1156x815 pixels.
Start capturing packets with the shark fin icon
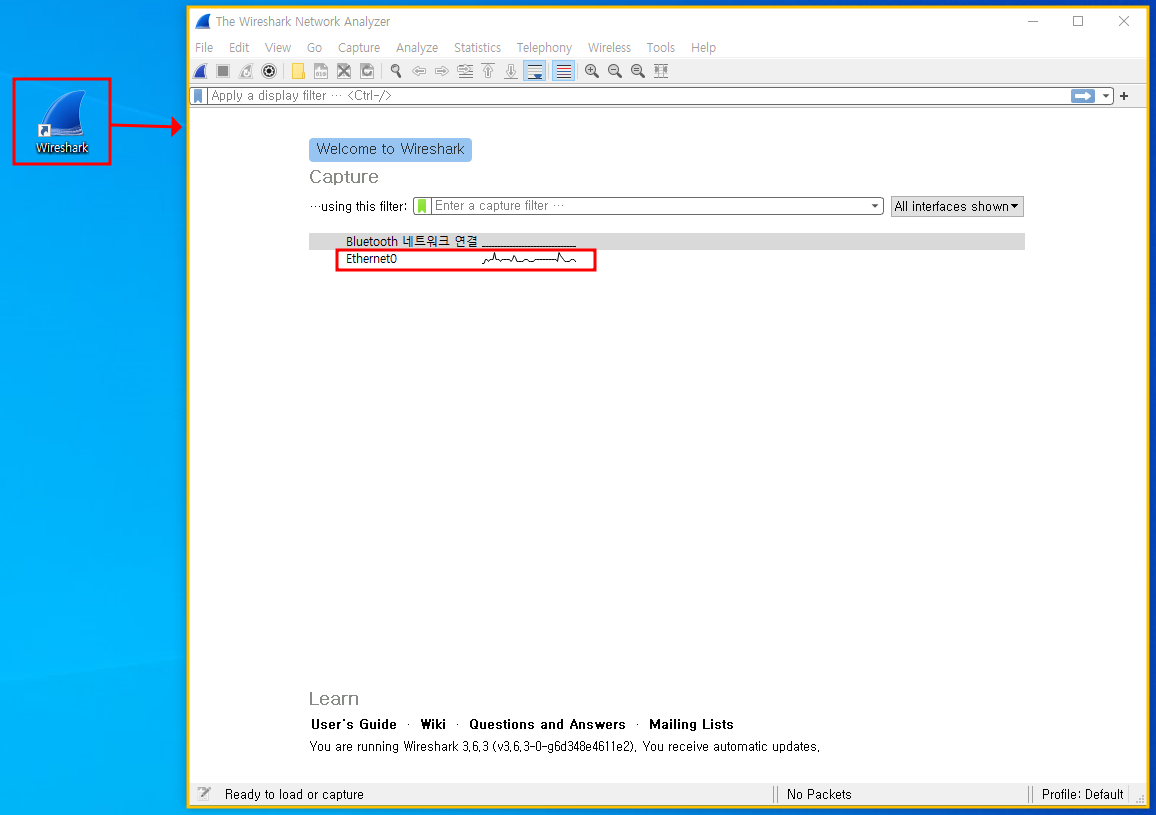click(x=201, y=72)
